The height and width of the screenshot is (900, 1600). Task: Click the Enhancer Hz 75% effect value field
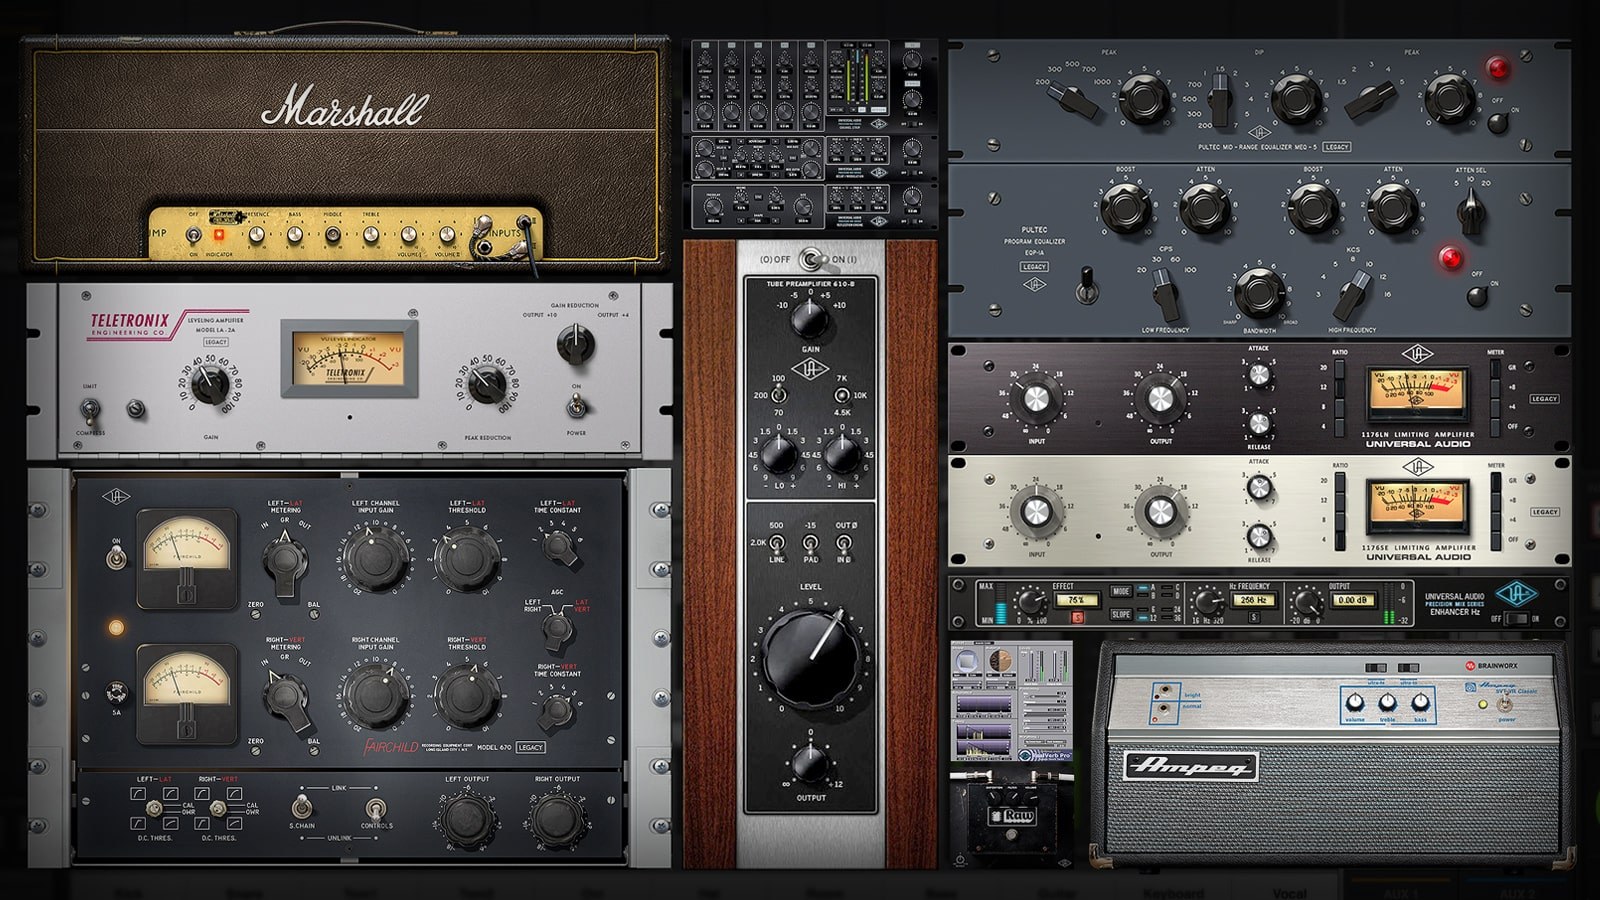tap(1077, 600)
